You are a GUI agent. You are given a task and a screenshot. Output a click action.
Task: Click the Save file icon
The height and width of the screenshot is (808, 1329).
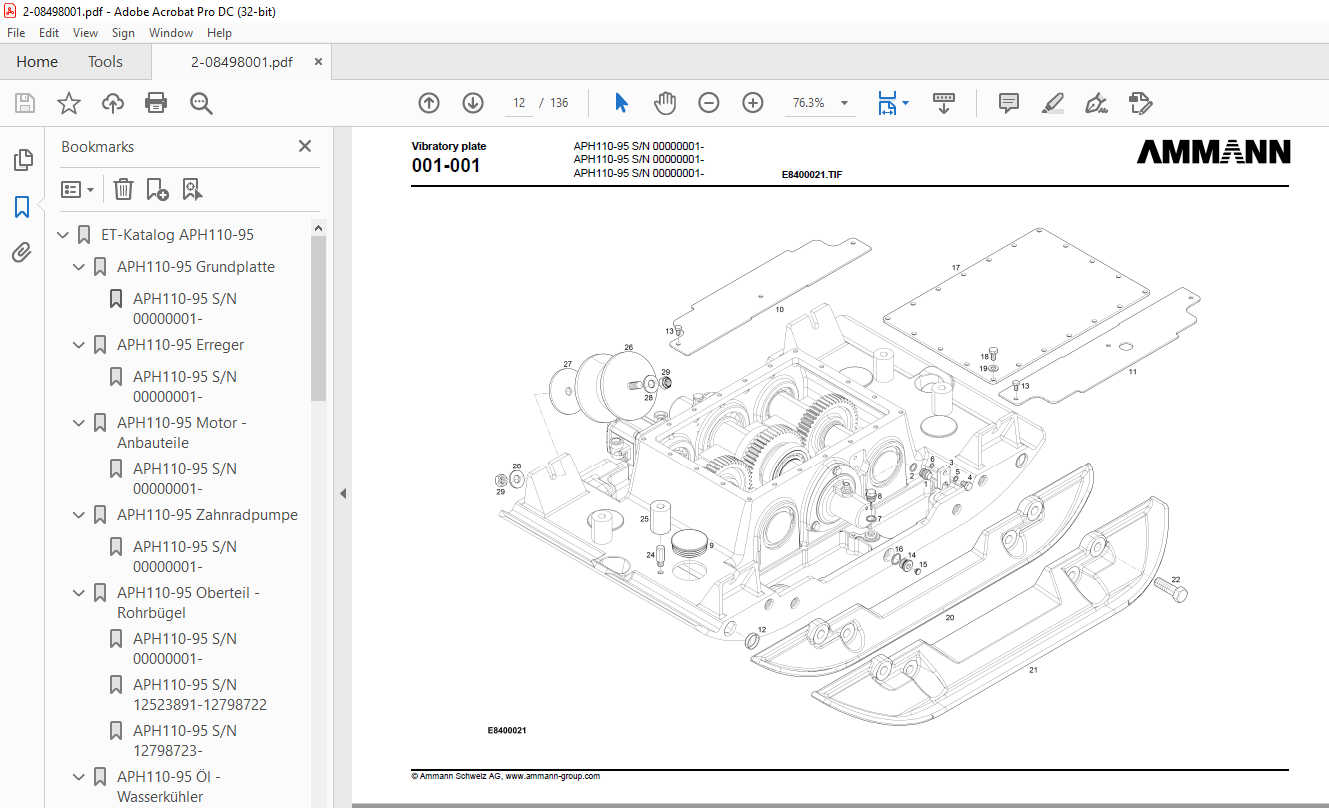pos(25,103)
